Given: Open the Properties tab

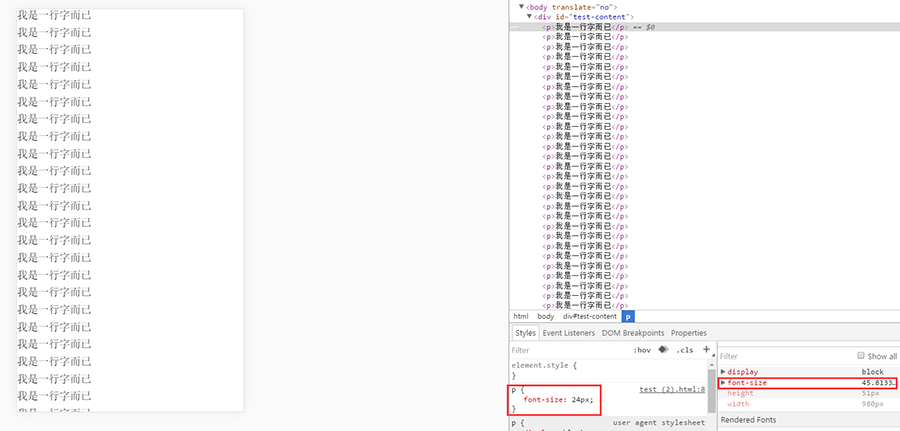Looking at the screenshot, I should (x=689, y=333).
